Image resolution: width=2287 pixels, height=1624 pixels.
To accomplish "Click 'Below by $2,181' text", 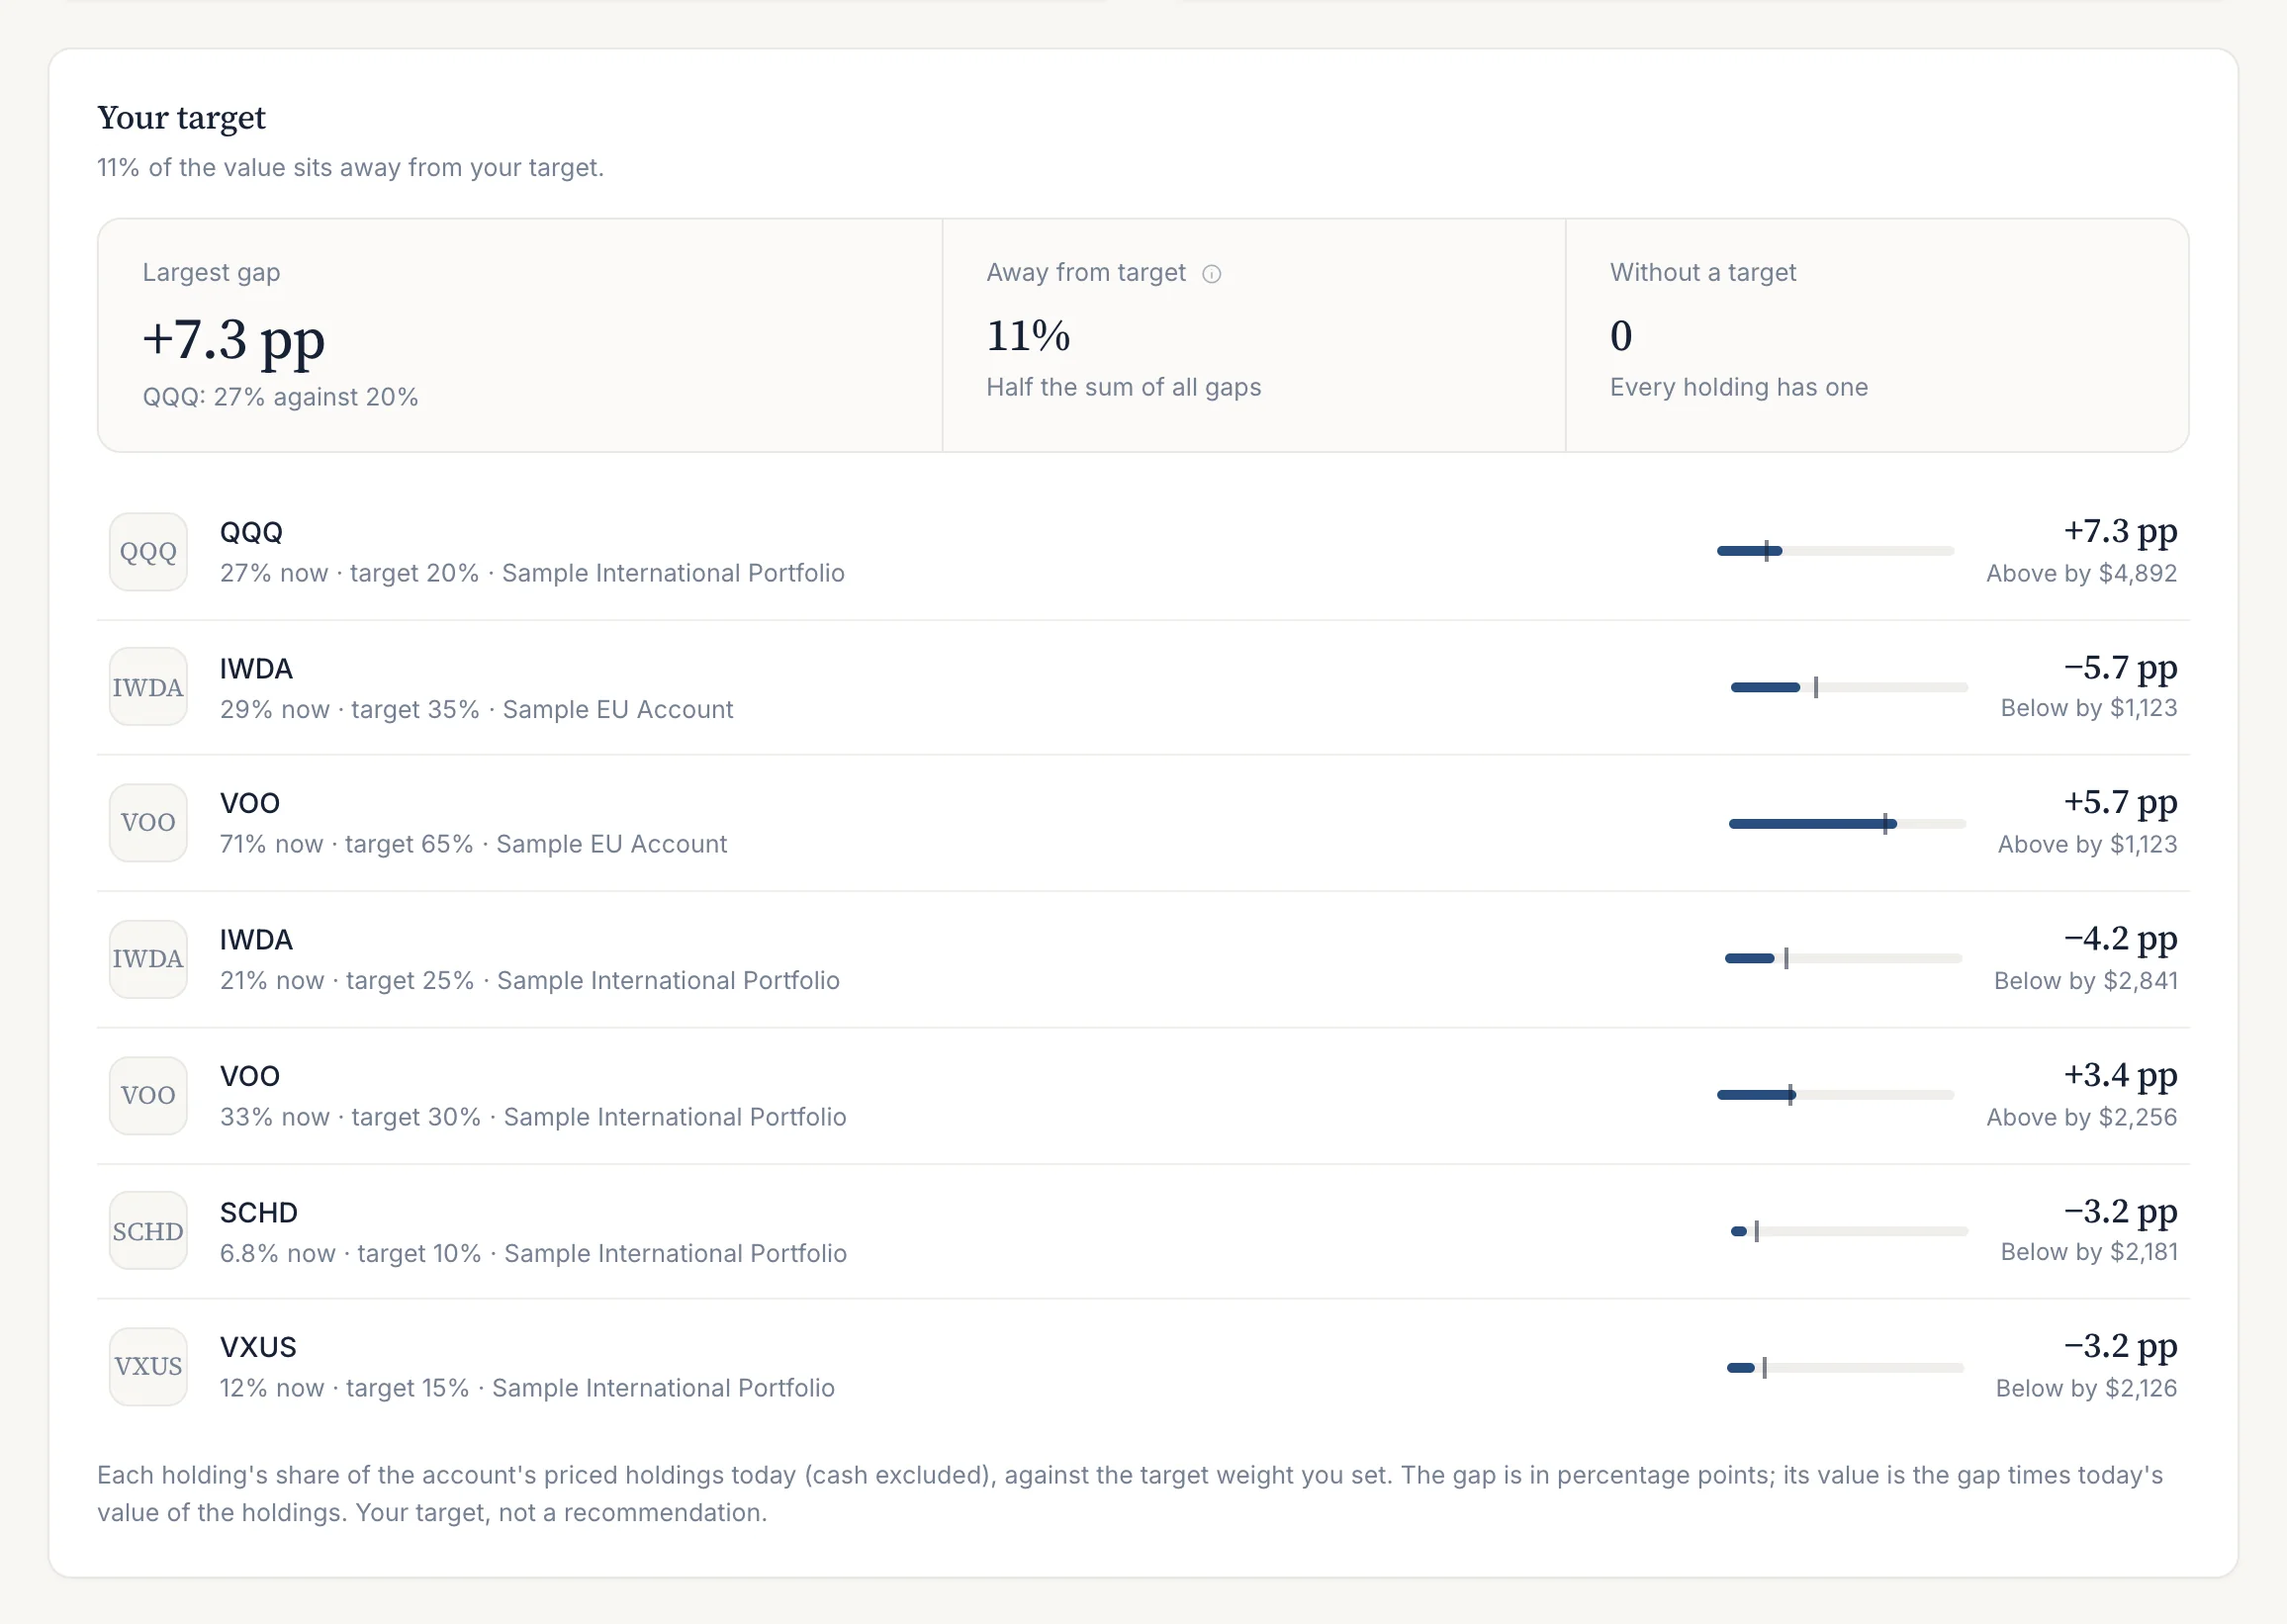I will click(x=2089, y=1252).
